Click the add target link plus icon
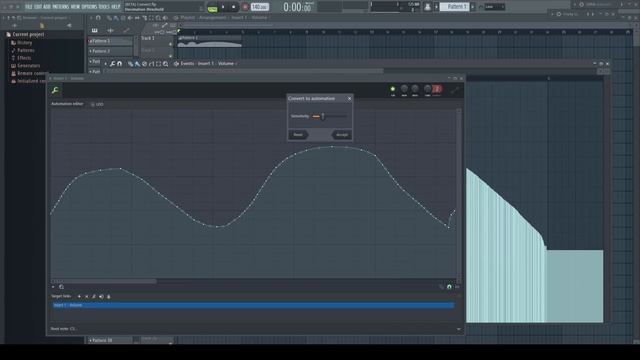This screenshot has width=640, height=360. pyautogui.click(x=79, y=296)
